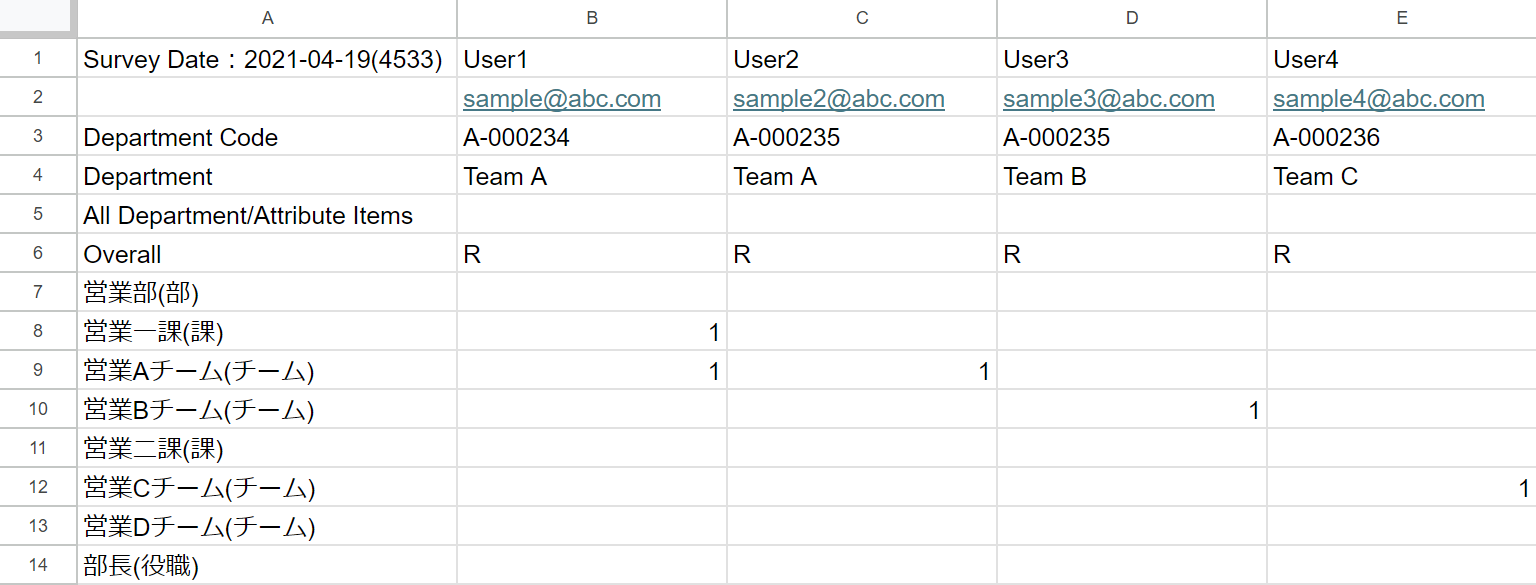Select column B header
1536x585 pixels.
pos(592,18)
